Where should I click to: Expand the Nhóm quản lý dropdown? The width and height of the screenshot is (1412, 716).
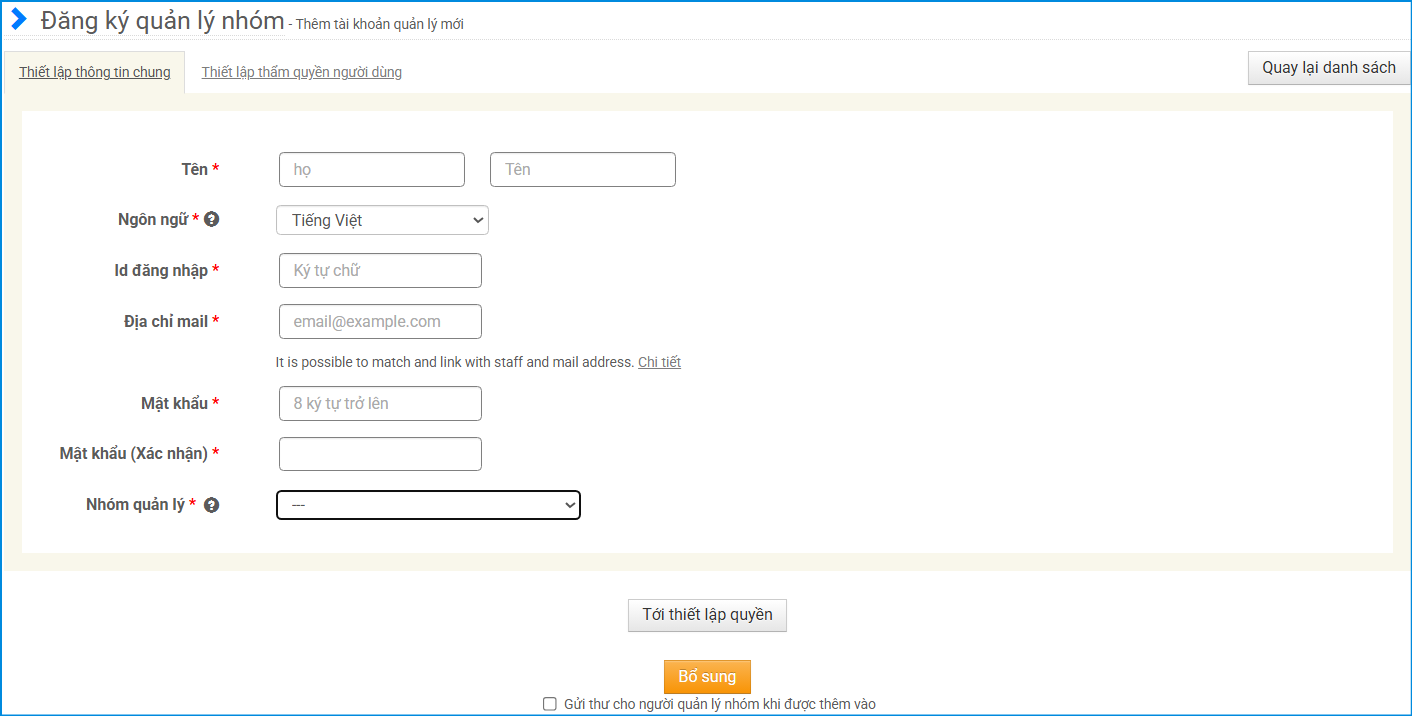pyautogui.click(x=428, y=505)
